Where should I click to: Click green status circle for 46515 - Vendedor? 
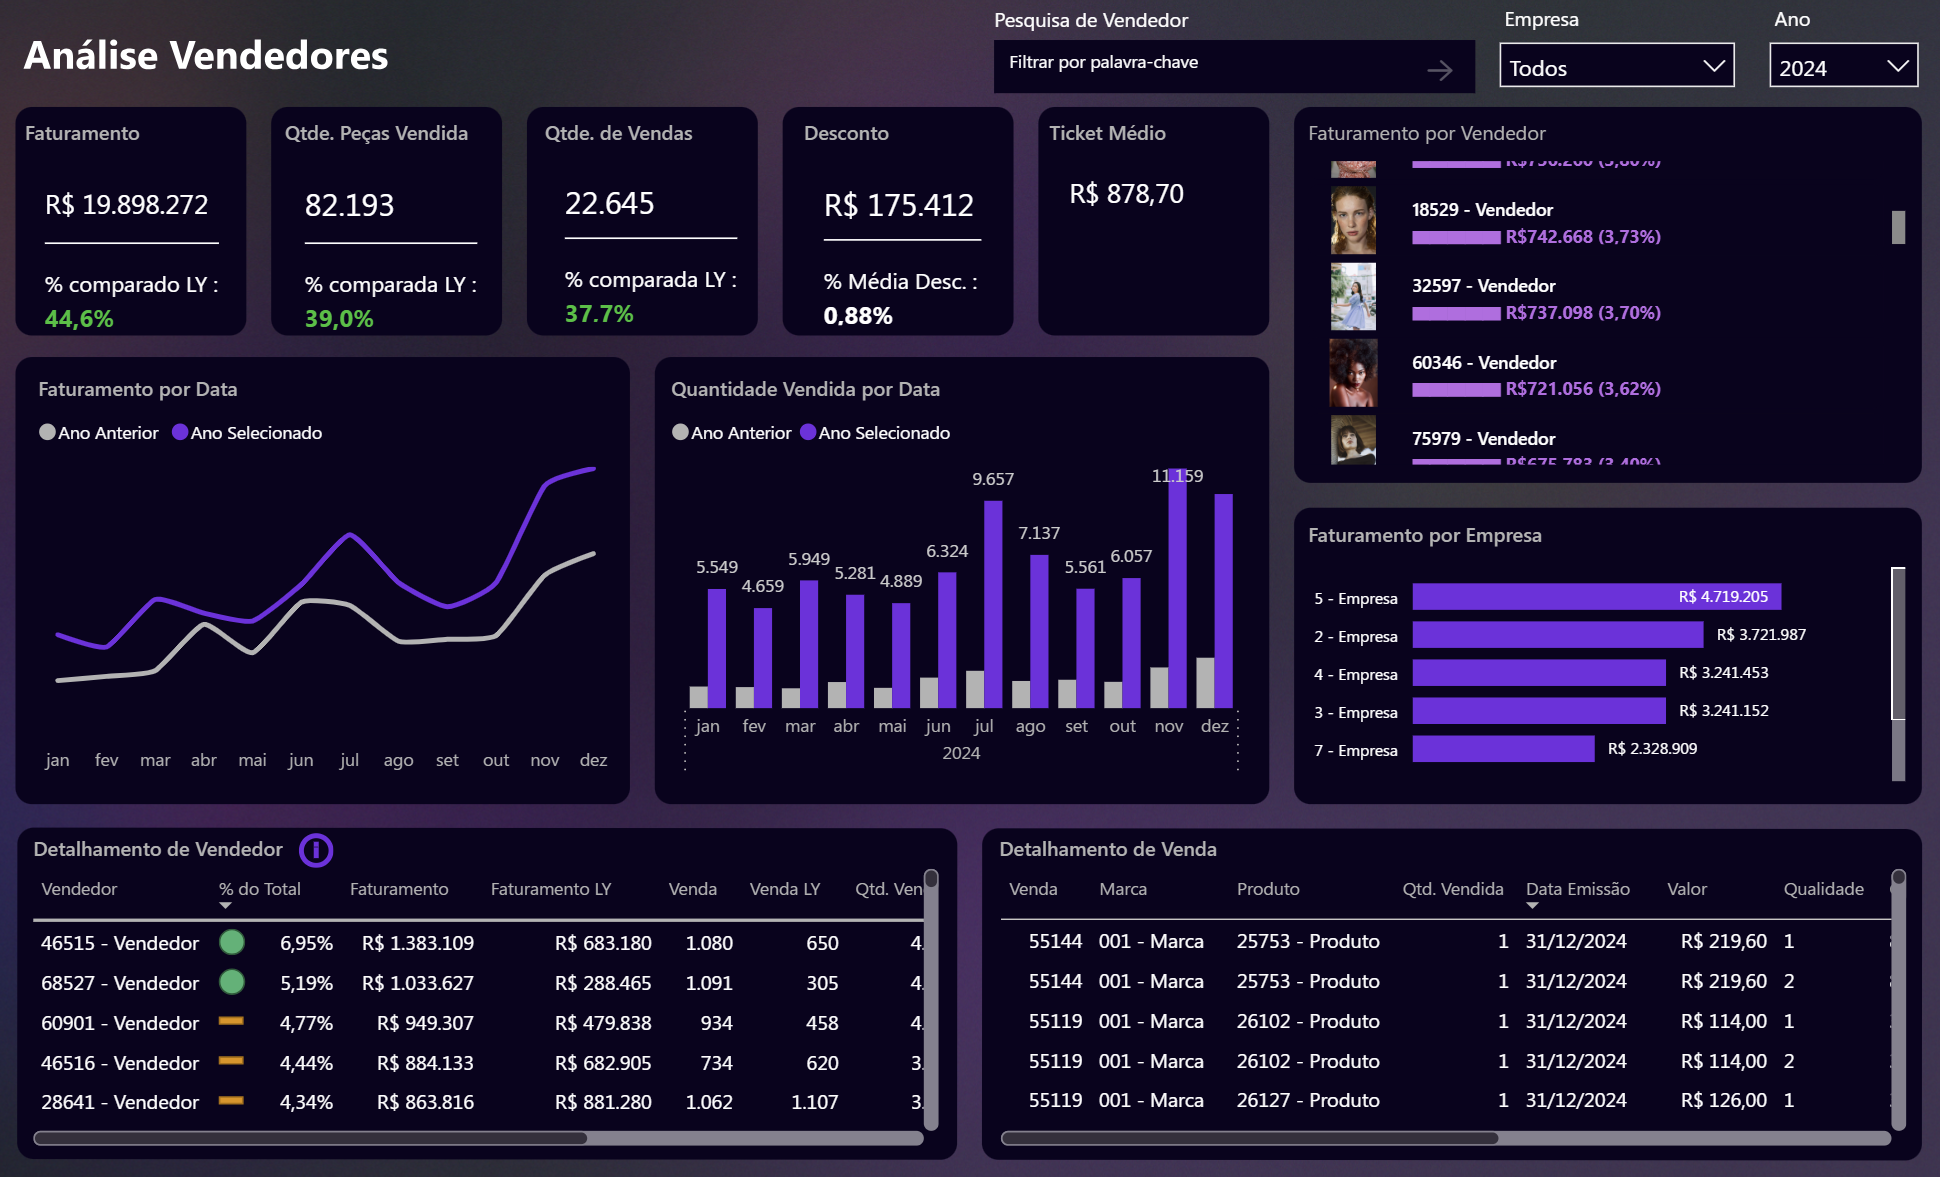pos(232,942)
